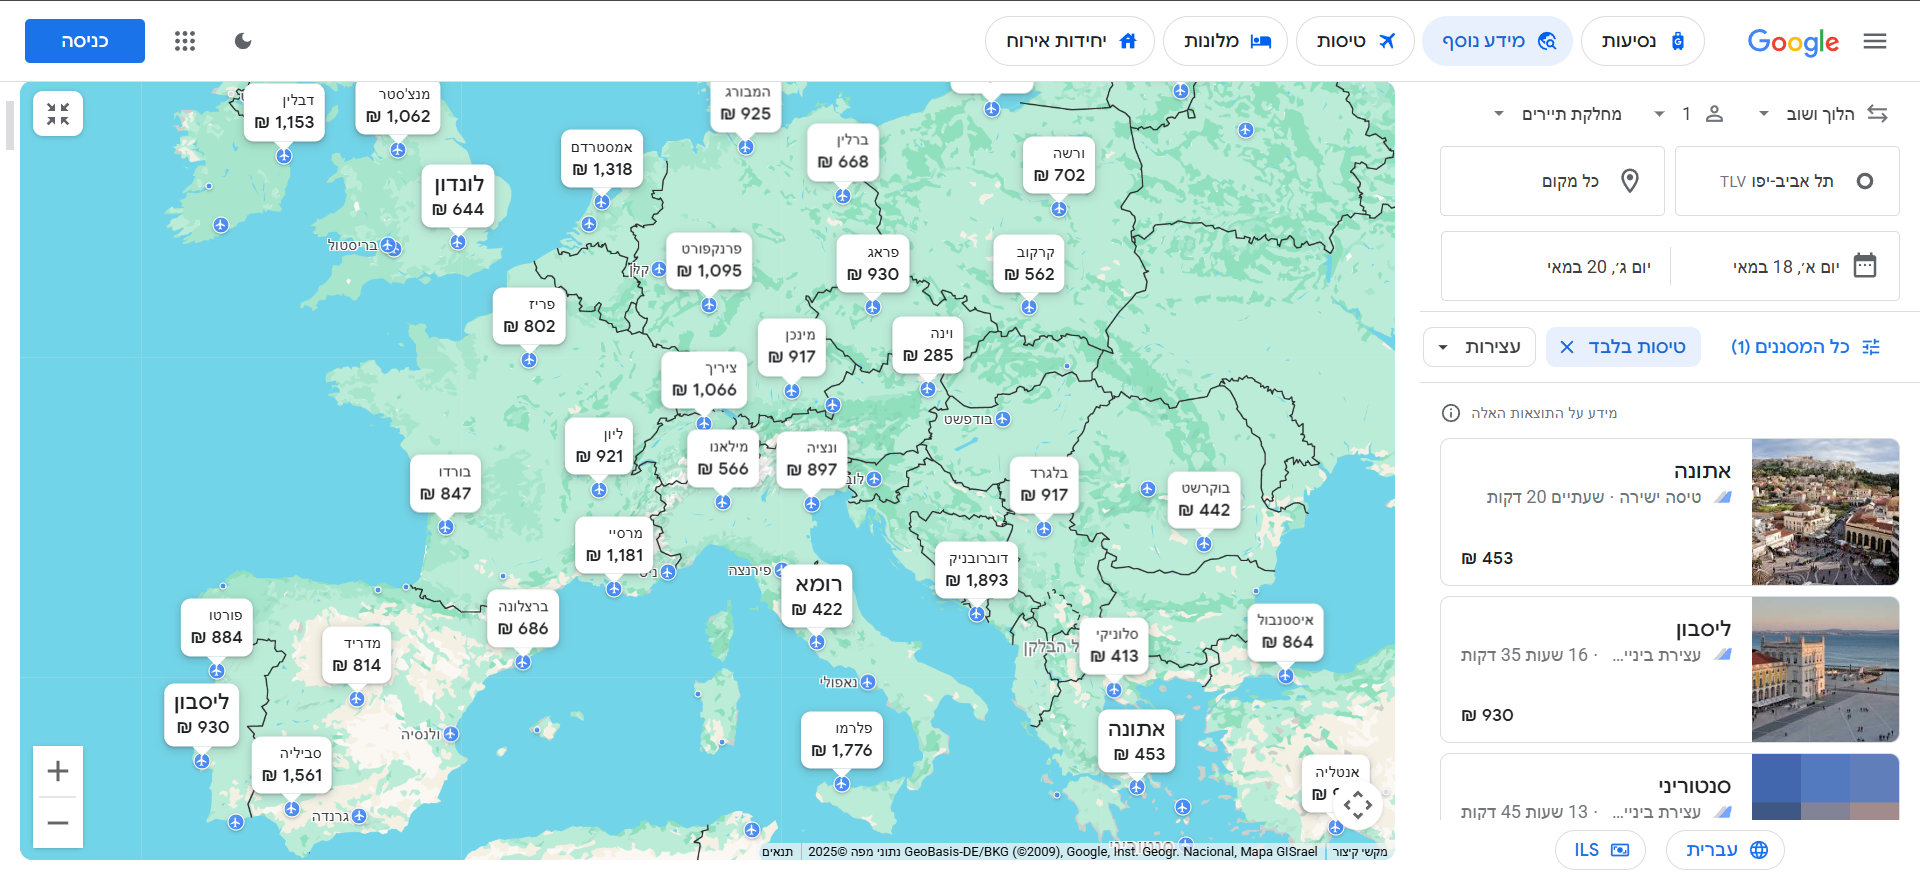Remove the direct flights only filter

1567,347
